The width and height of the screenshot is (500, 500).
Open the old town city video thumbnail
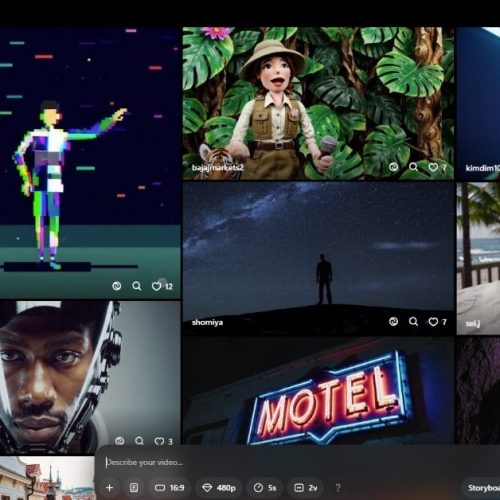pyautogui.click(x=47, y=478)
